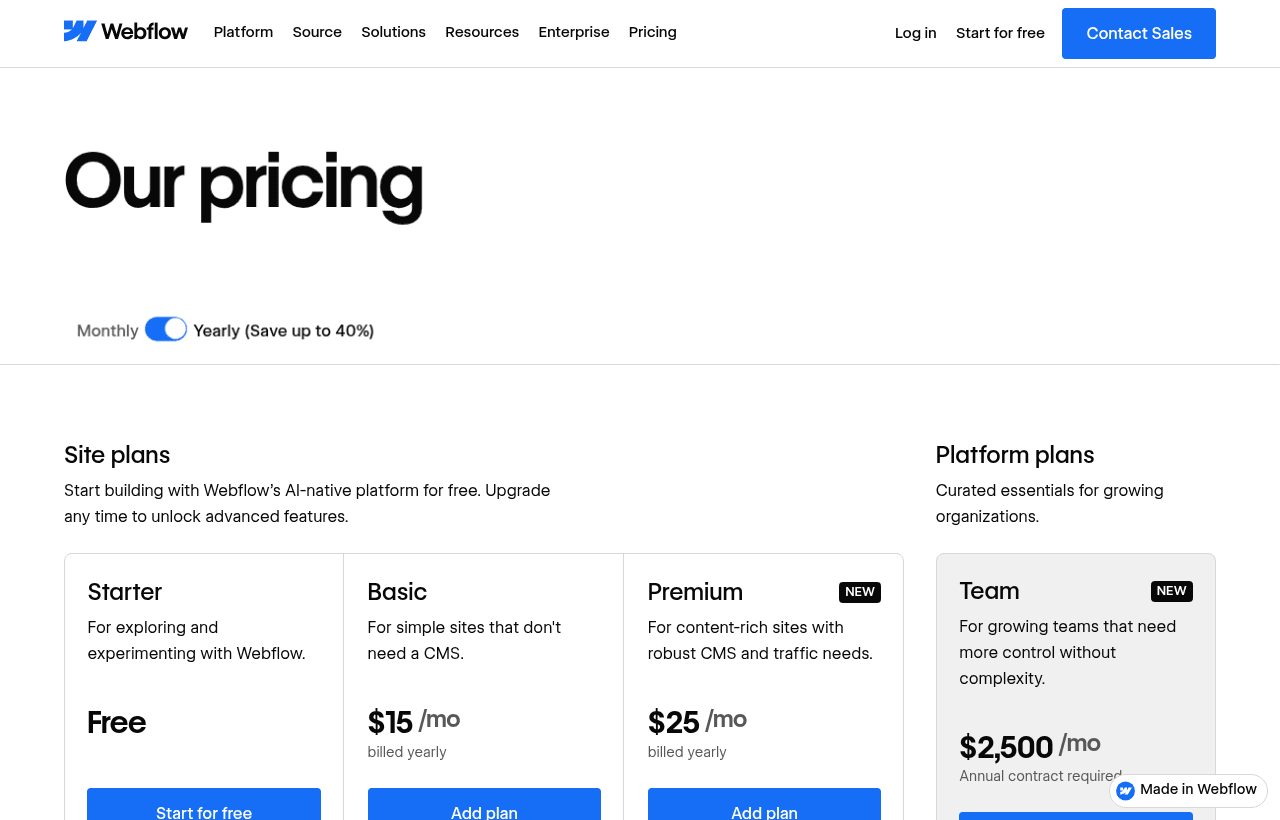Image resolution: width=1280 pixels, height=820 pixels.
Task: Click billed yearly under Basic price
Action: pyautogui.click(x=407, y=752)
